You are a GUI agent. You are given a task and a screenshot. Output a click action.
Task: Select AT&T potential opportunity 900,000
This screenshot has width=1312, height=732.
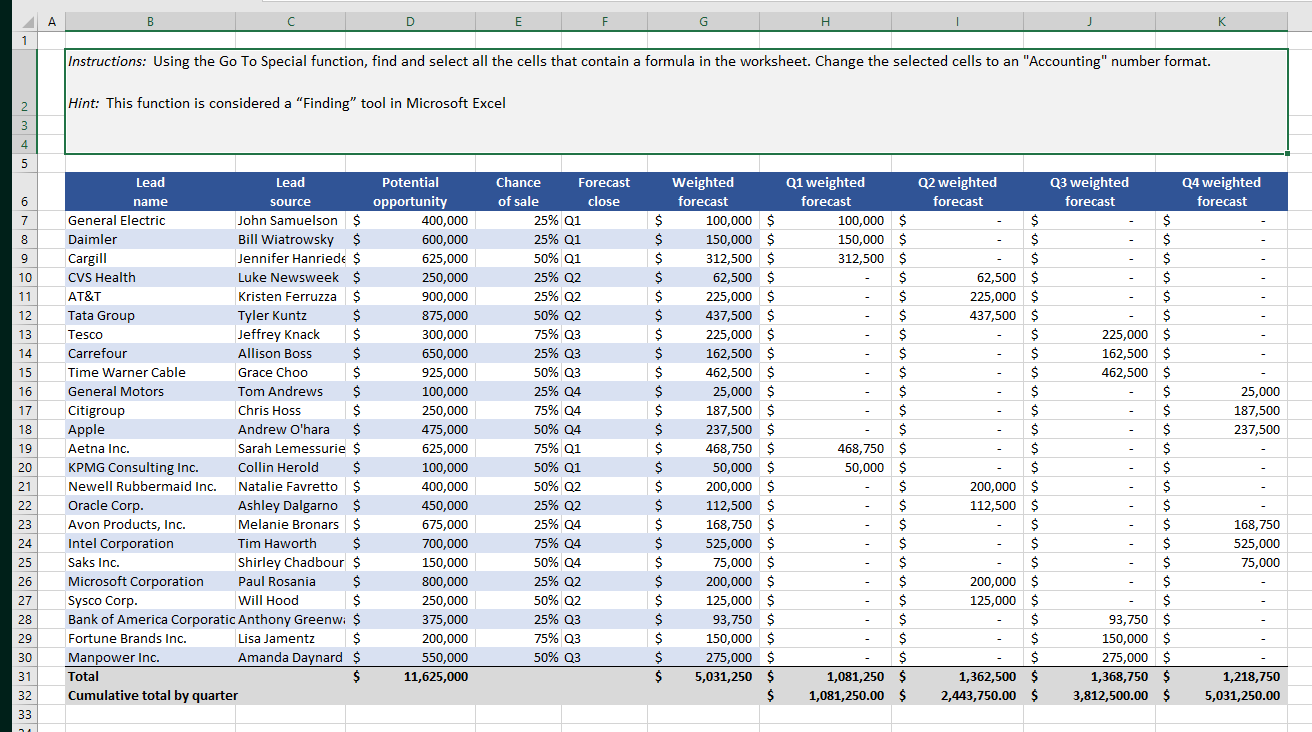click(x=410, y=296)
